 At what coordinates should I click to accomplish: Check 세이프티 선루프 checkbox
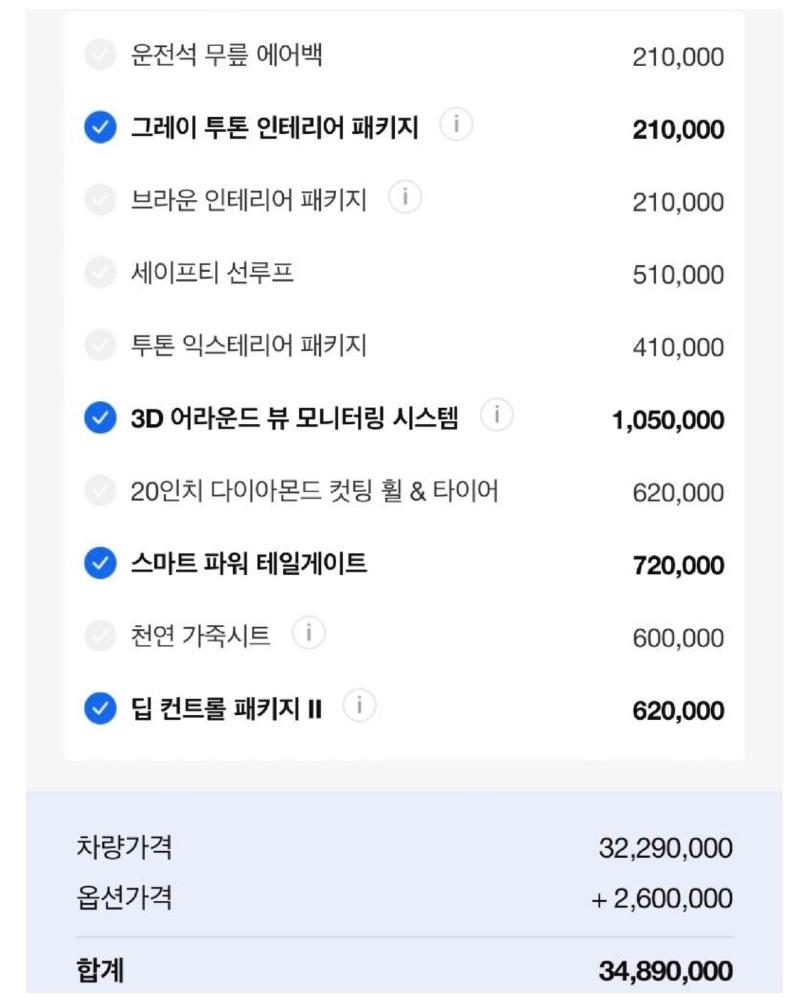tap(100, 273)
